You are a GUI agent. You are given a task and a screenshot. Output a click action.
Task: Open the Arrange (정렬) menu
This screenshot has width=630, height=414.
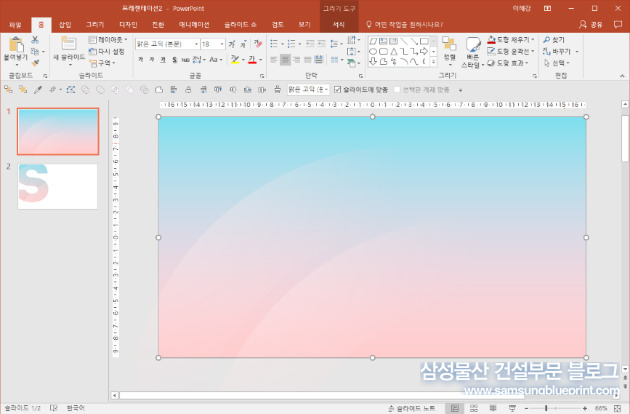tap(449, 51)
